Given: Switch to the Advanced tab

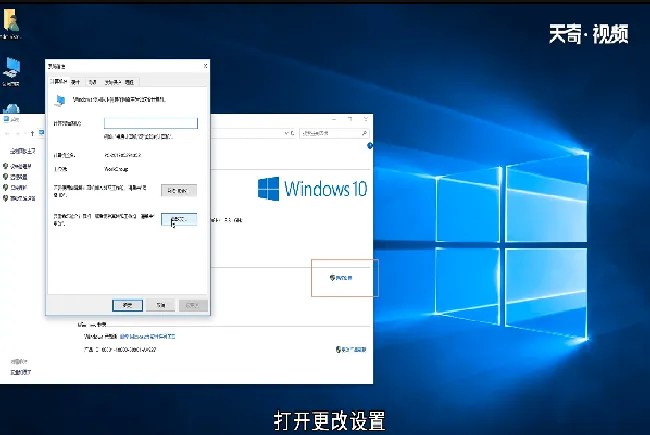Looking at the screenshot, I should click(93, 82).
